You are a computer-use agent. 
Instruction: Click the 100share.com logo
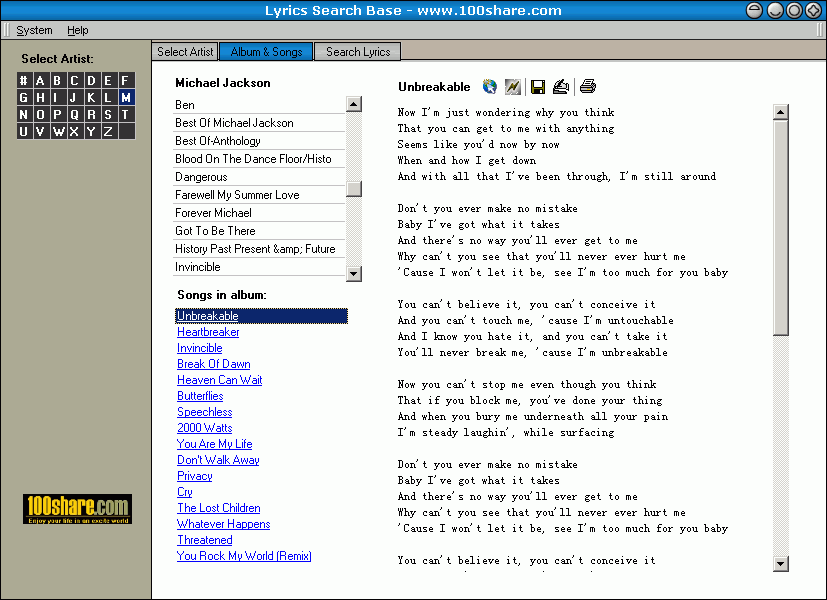(75, 508)
